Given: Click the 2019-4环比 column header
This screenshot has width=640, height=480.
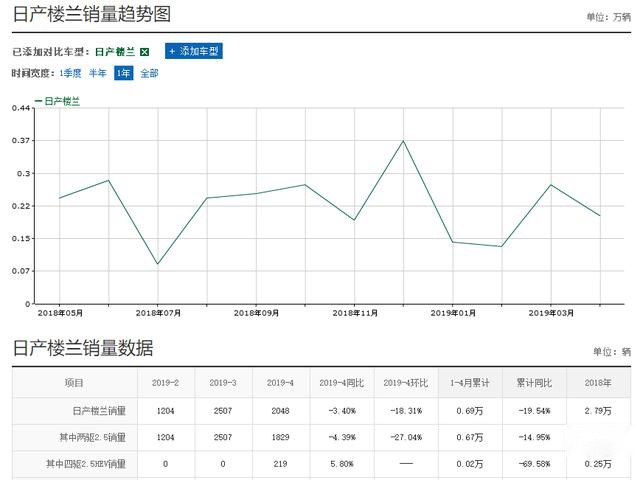Looking at the screenshot, I should (406, 383).
